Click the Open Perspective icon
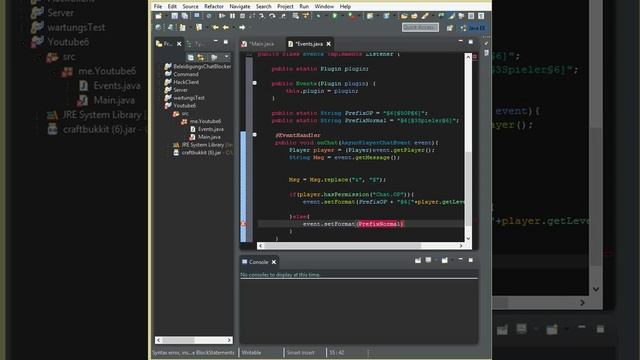640x360 pixels. 450,28
